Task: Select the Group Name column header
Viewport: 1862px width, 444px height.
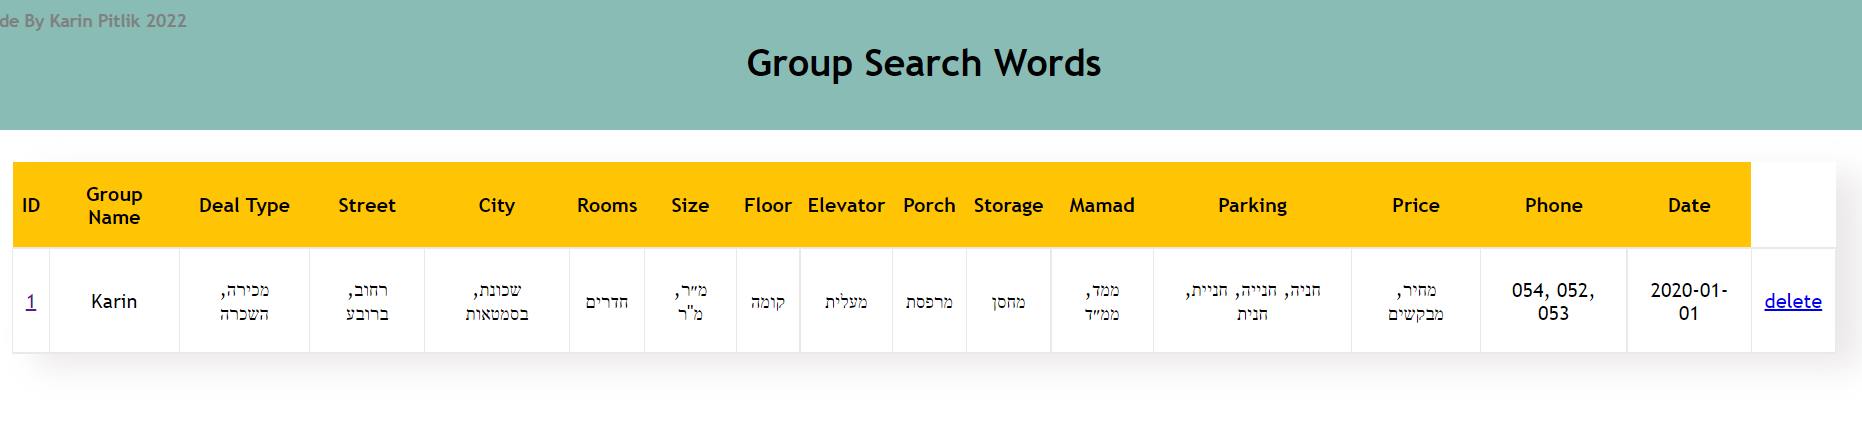Action: (114, 205)
